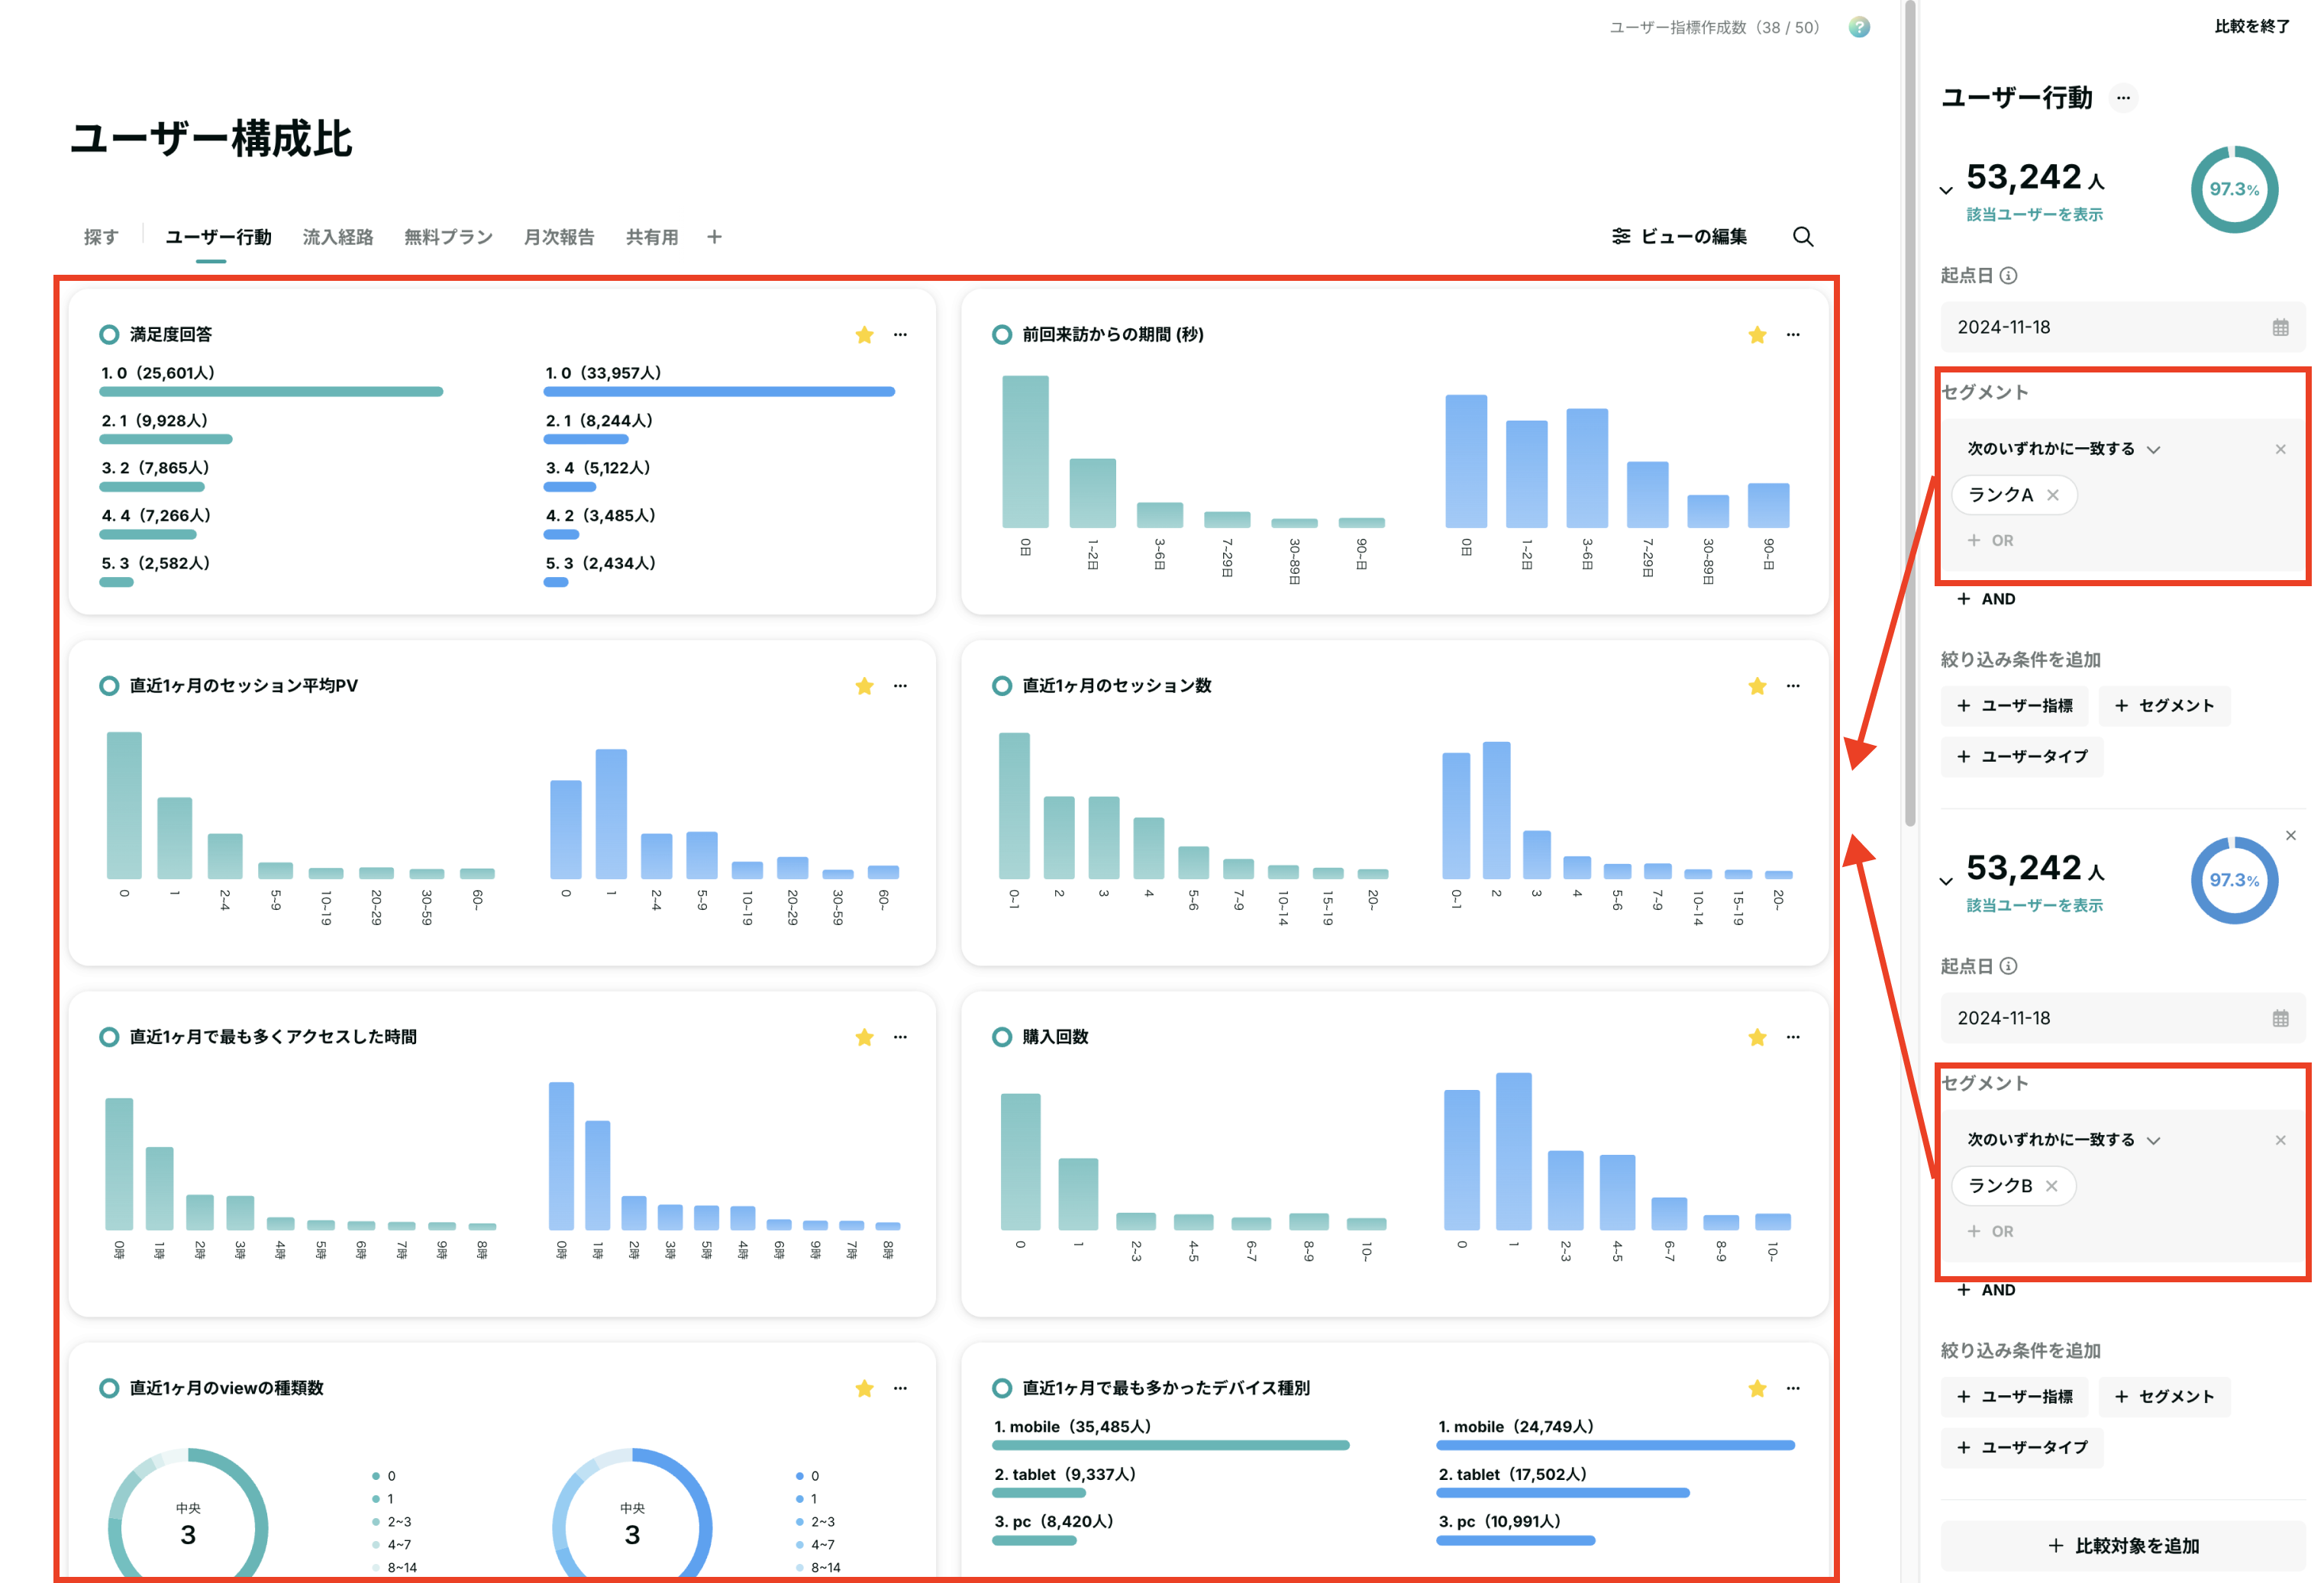Open the search magnifier icon

(1803, 237)
